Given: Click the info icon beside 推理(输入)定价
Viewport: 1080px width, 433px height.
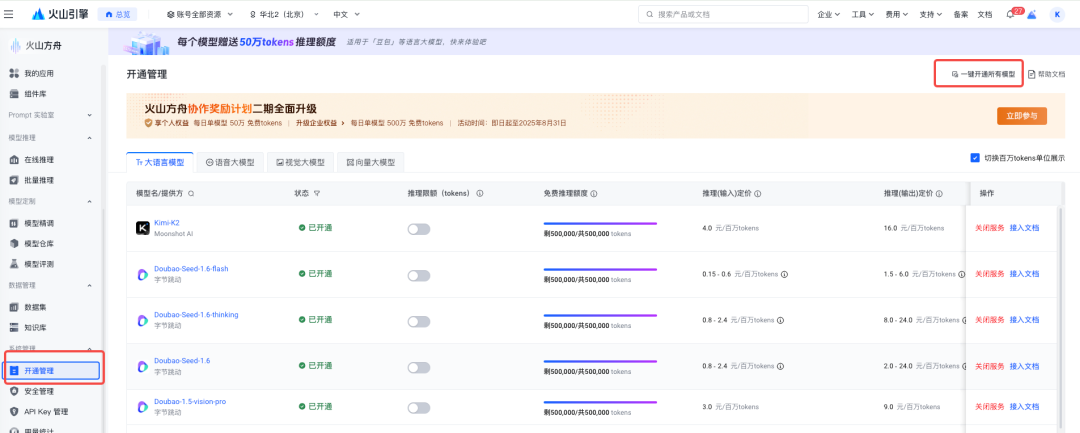Looking at the screenshot, I should (x=756, y=193).
